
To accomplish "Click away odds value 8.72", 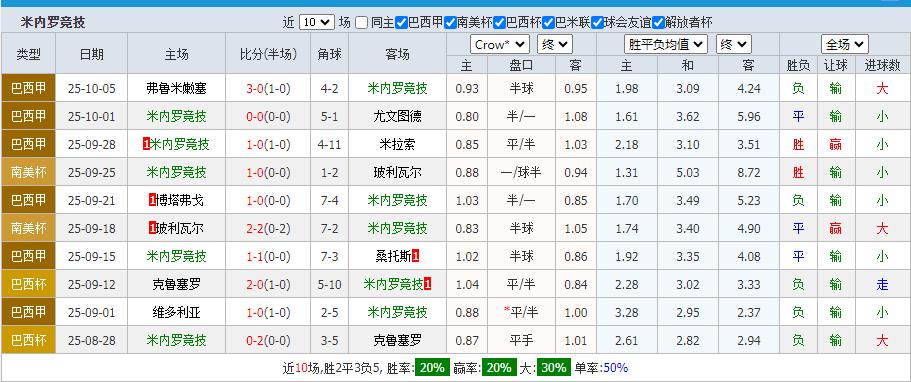I will coord(748,173).
